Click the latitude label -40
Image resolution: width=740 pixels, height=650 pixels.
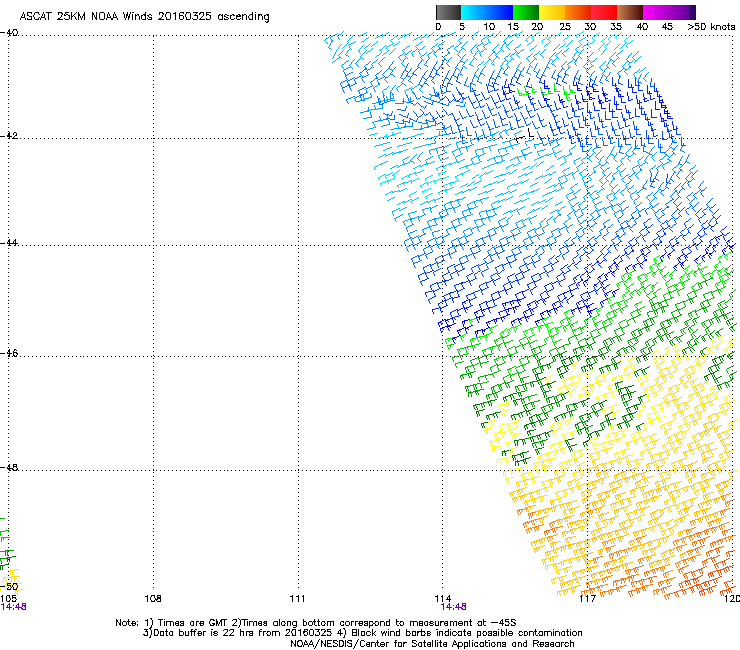pyautogui.click(x=9, y=33)
